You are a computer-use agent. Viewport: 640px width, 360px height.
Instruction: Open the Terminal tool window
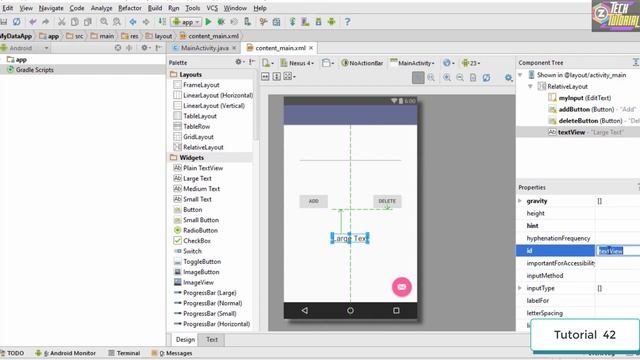pos(124,353)
